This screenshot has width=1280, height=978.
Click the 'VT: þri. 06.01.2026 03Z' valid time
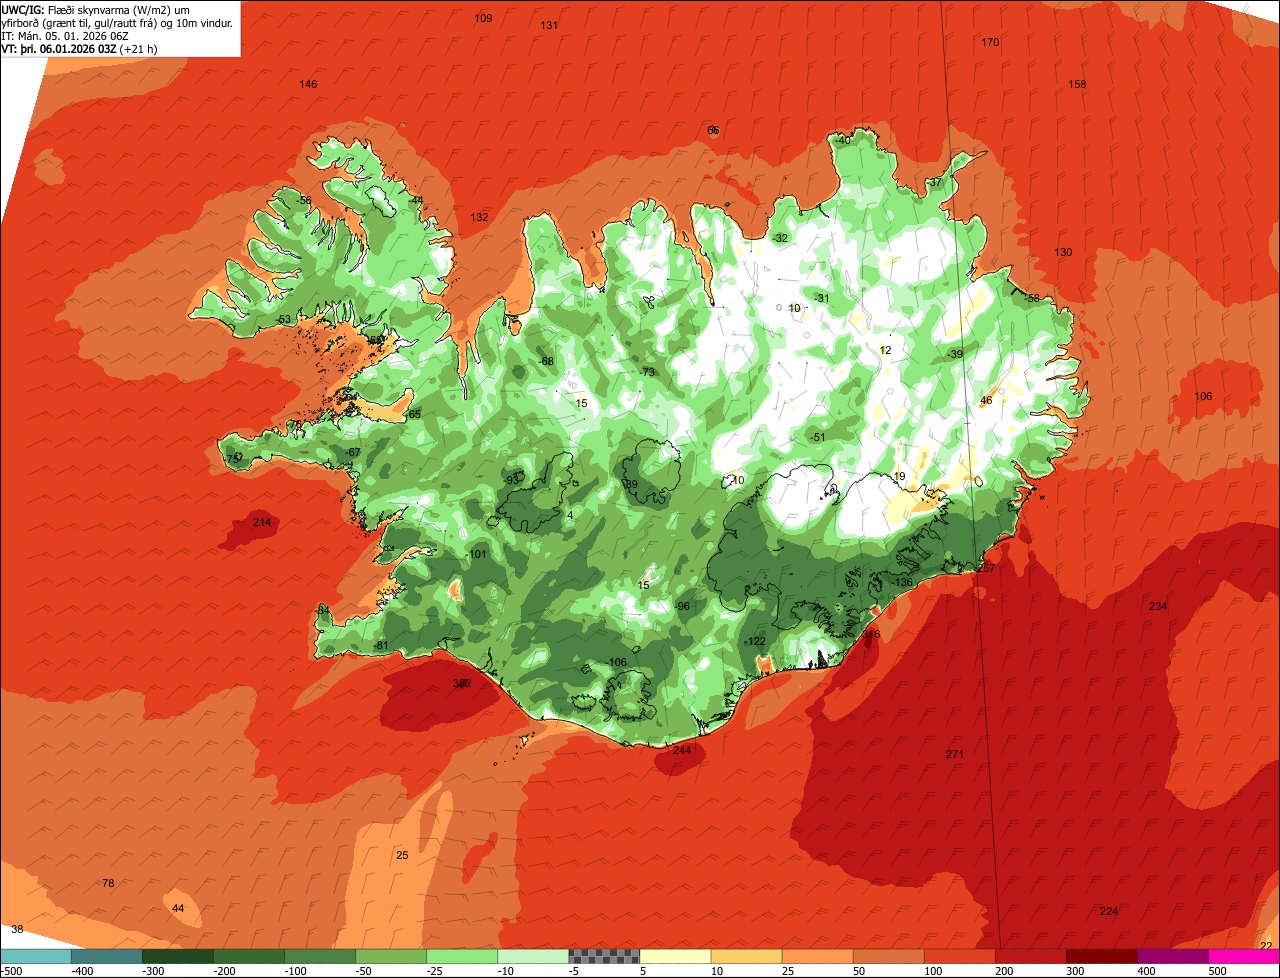tap(59, 48)
